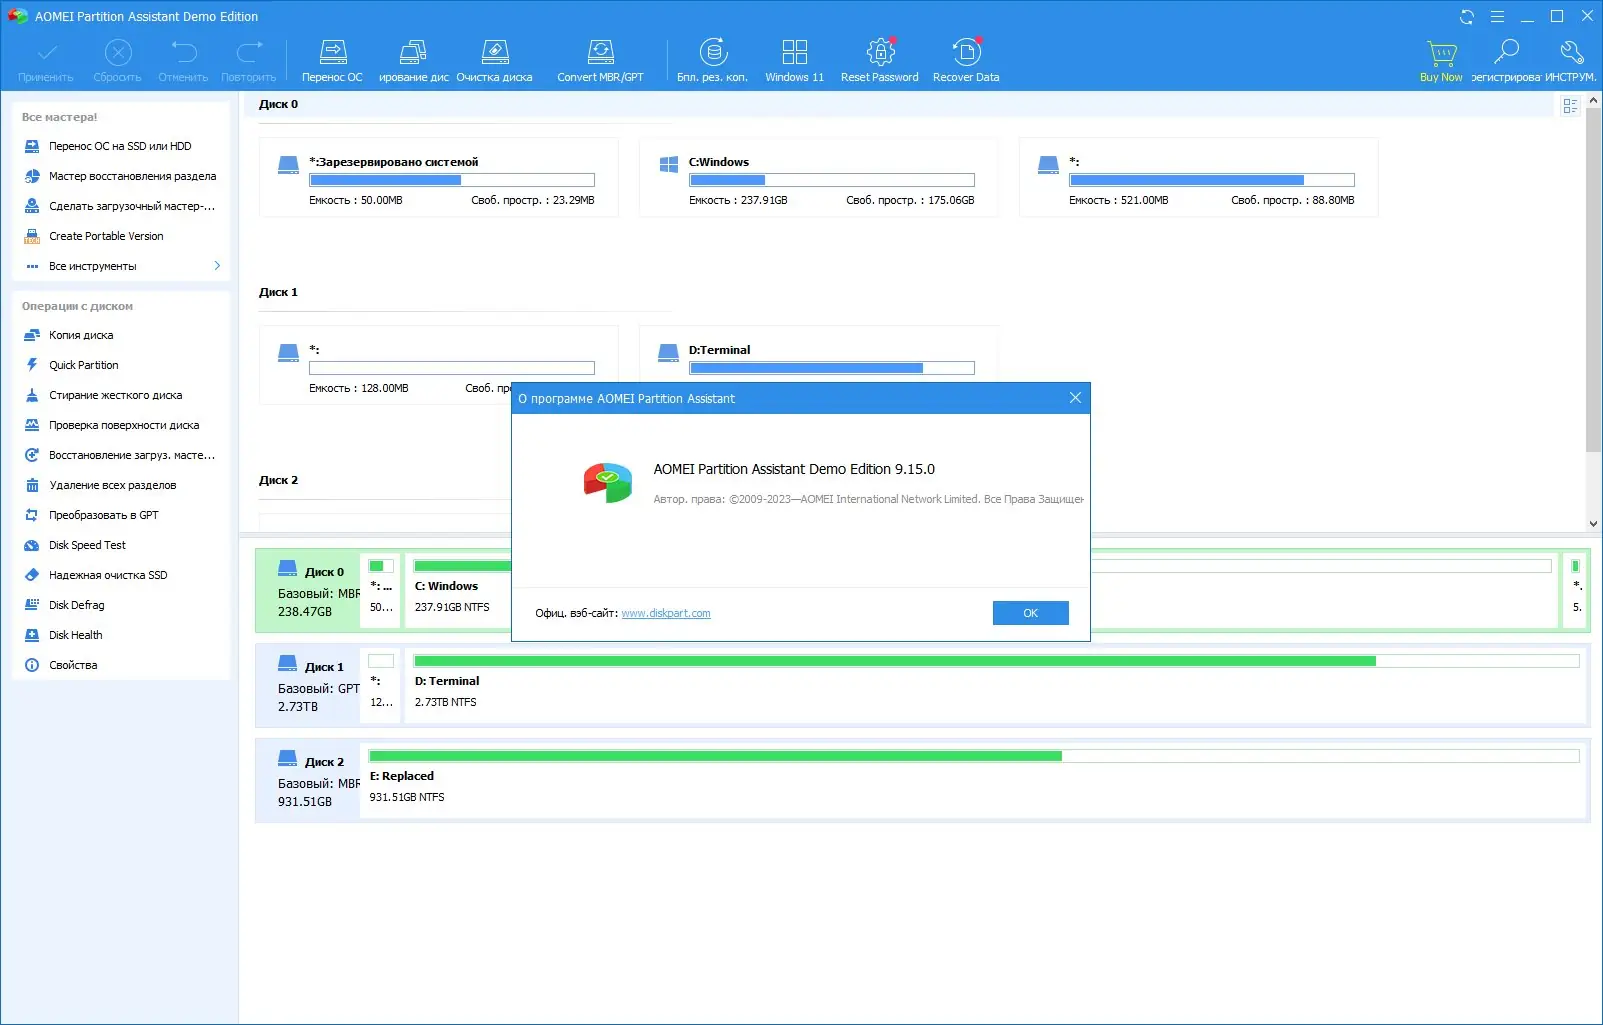Open the www.diskpart.com link
This screenshot has height=1025, width=1603.
point(666,613)
